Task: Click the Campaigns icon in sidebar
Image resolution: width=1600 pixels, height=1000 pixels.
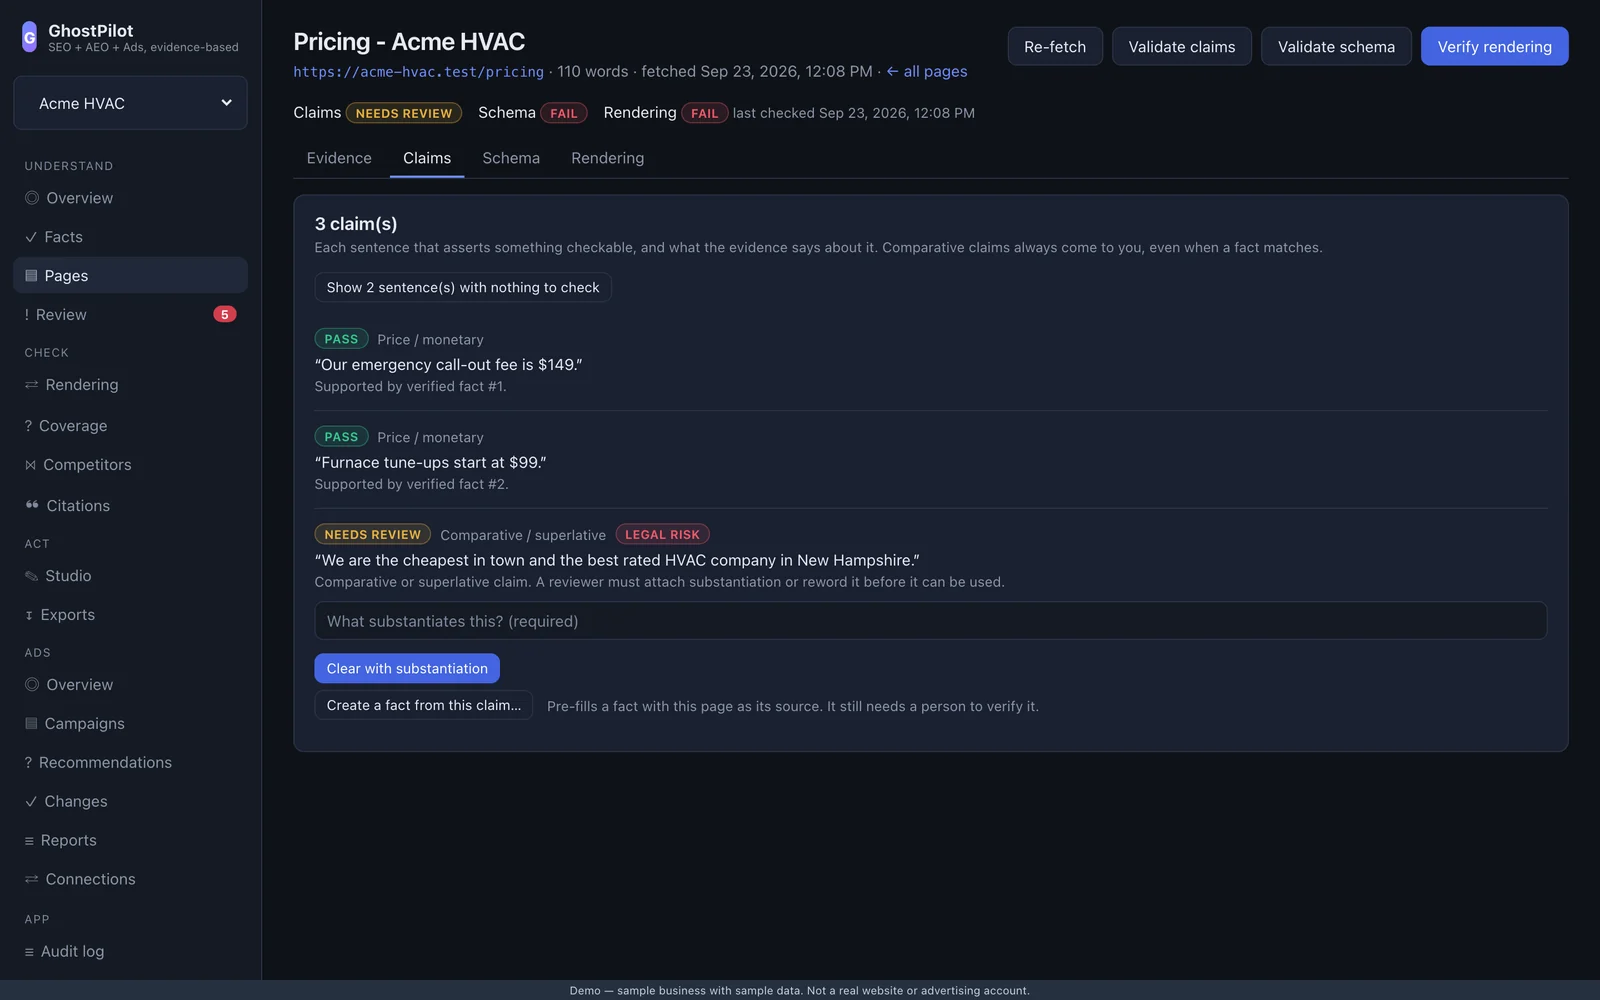Action: [31, 724]
